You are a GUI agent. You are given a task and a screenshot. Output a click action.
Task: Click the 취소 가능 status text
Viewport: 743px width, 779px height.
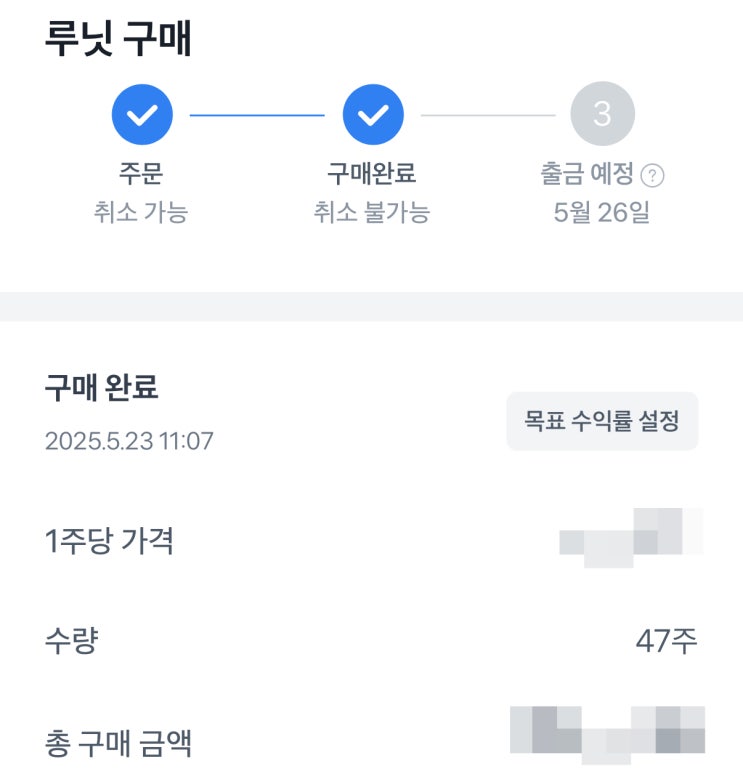[x=141, y=212]
